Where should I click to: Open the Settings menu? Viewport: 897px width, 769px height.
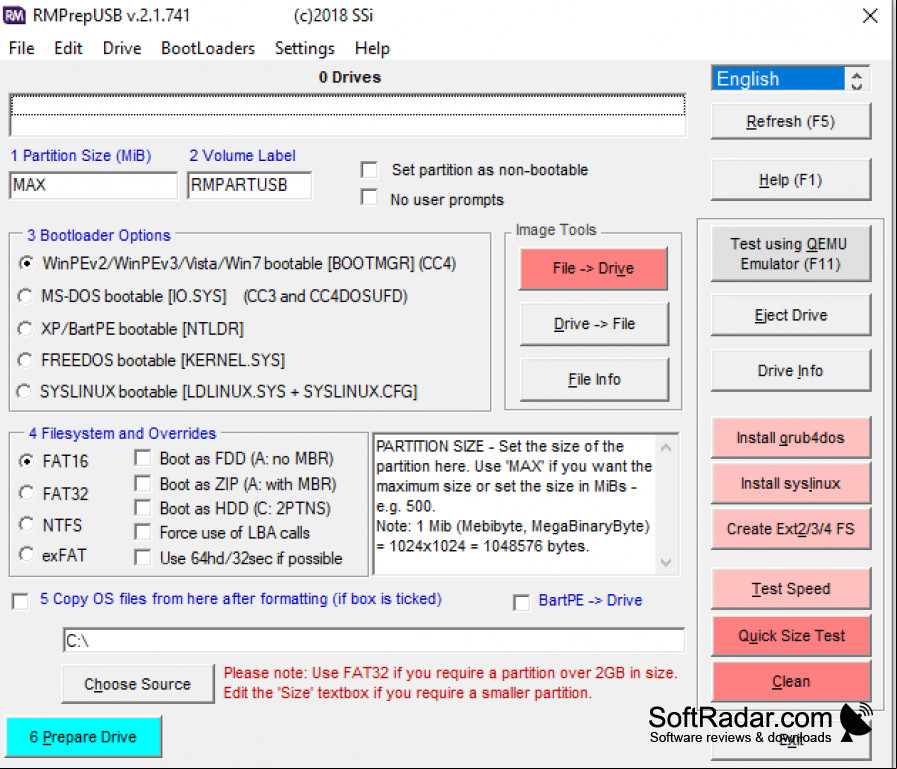[x=304, y=49]
